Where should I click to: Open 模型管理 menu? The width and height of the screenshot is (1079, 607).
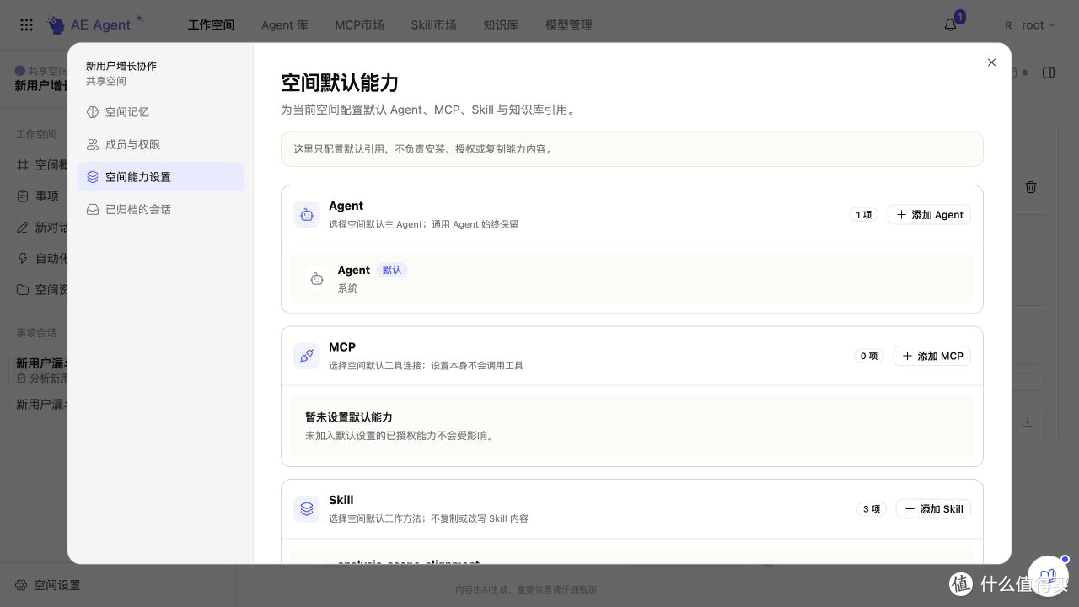click(x=568, y=25)
